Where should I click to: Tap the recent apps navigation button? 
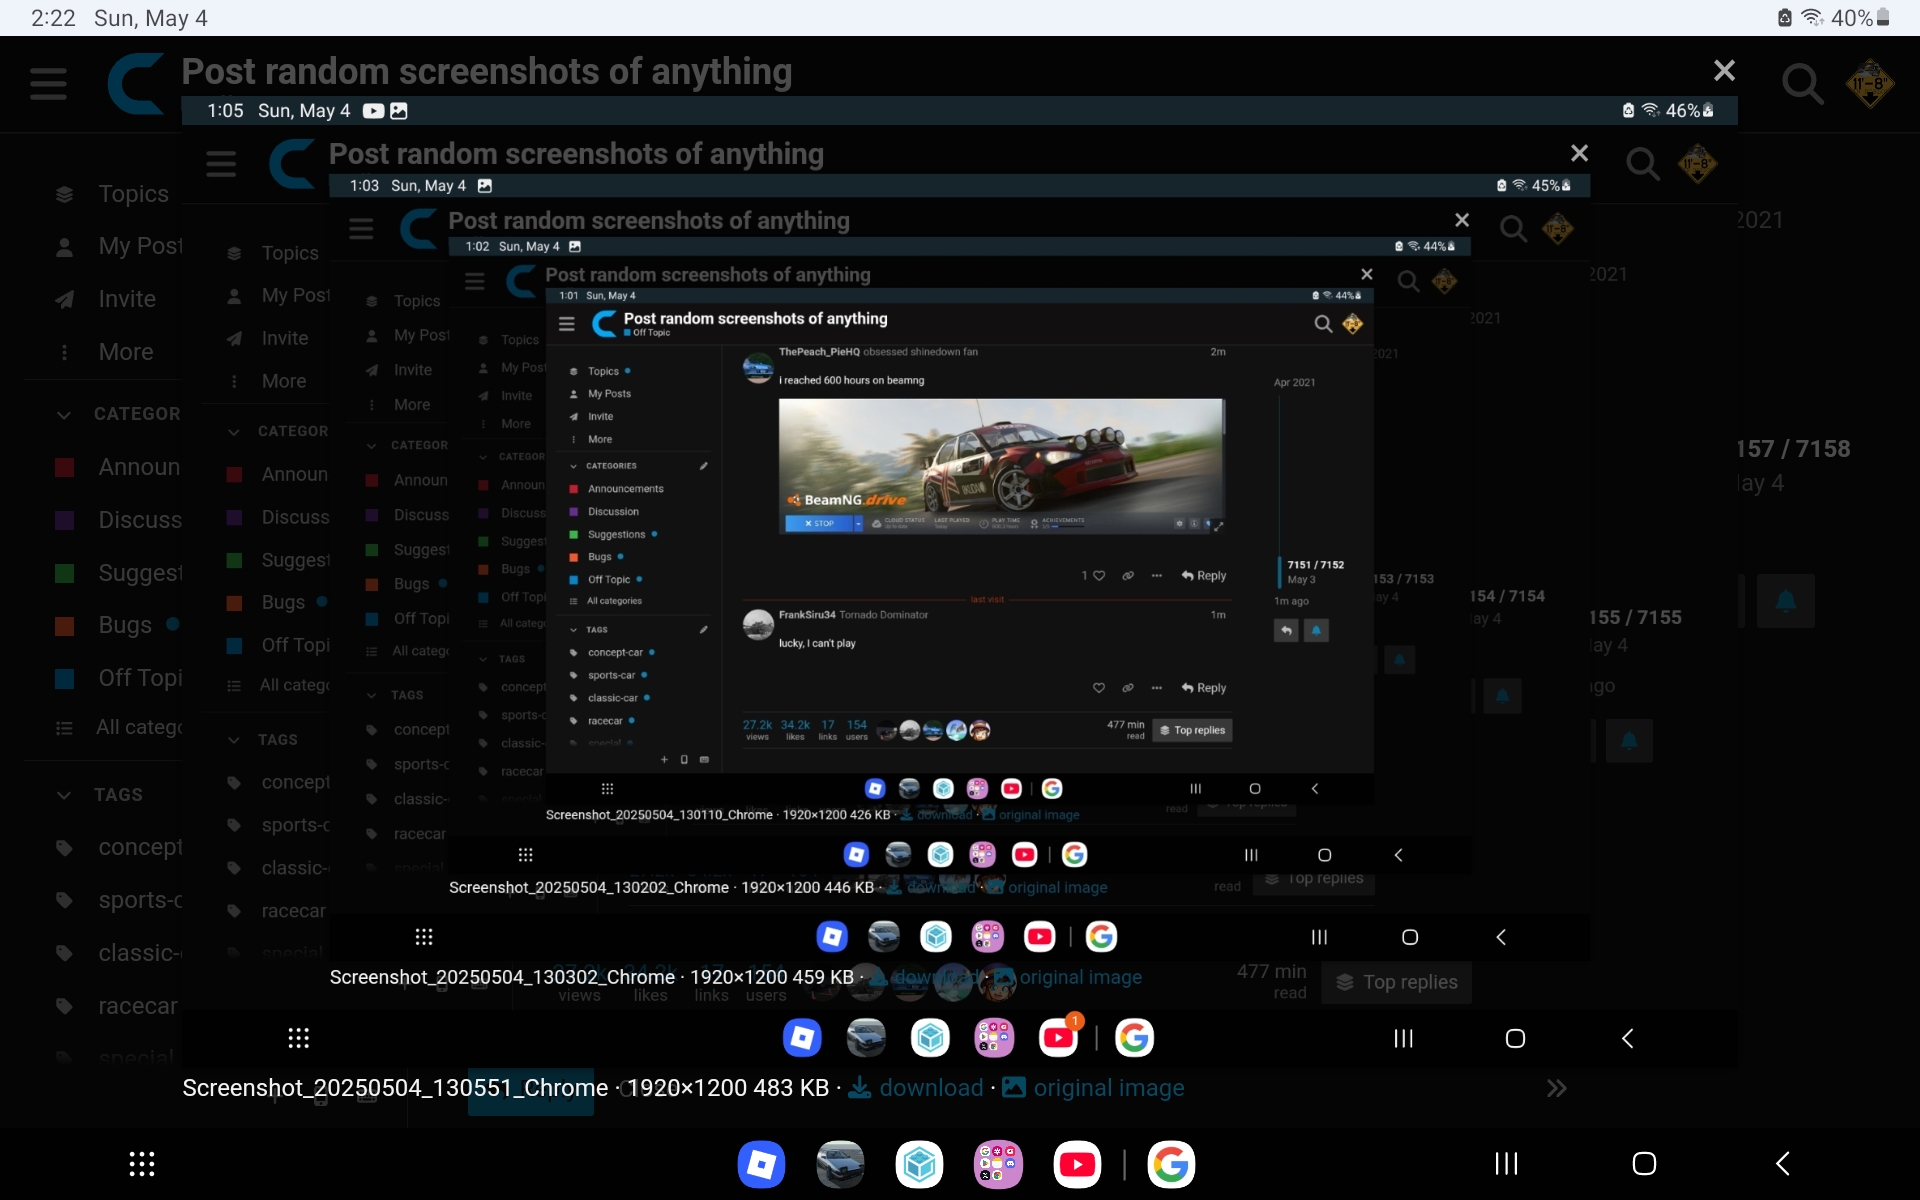pyautogui.click(x=1506, y=1164)
